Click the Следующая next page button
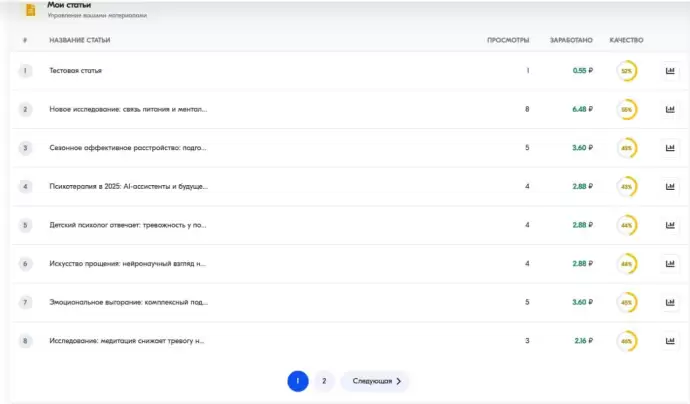Screen dimensions: 690x404 pos(375,381)
